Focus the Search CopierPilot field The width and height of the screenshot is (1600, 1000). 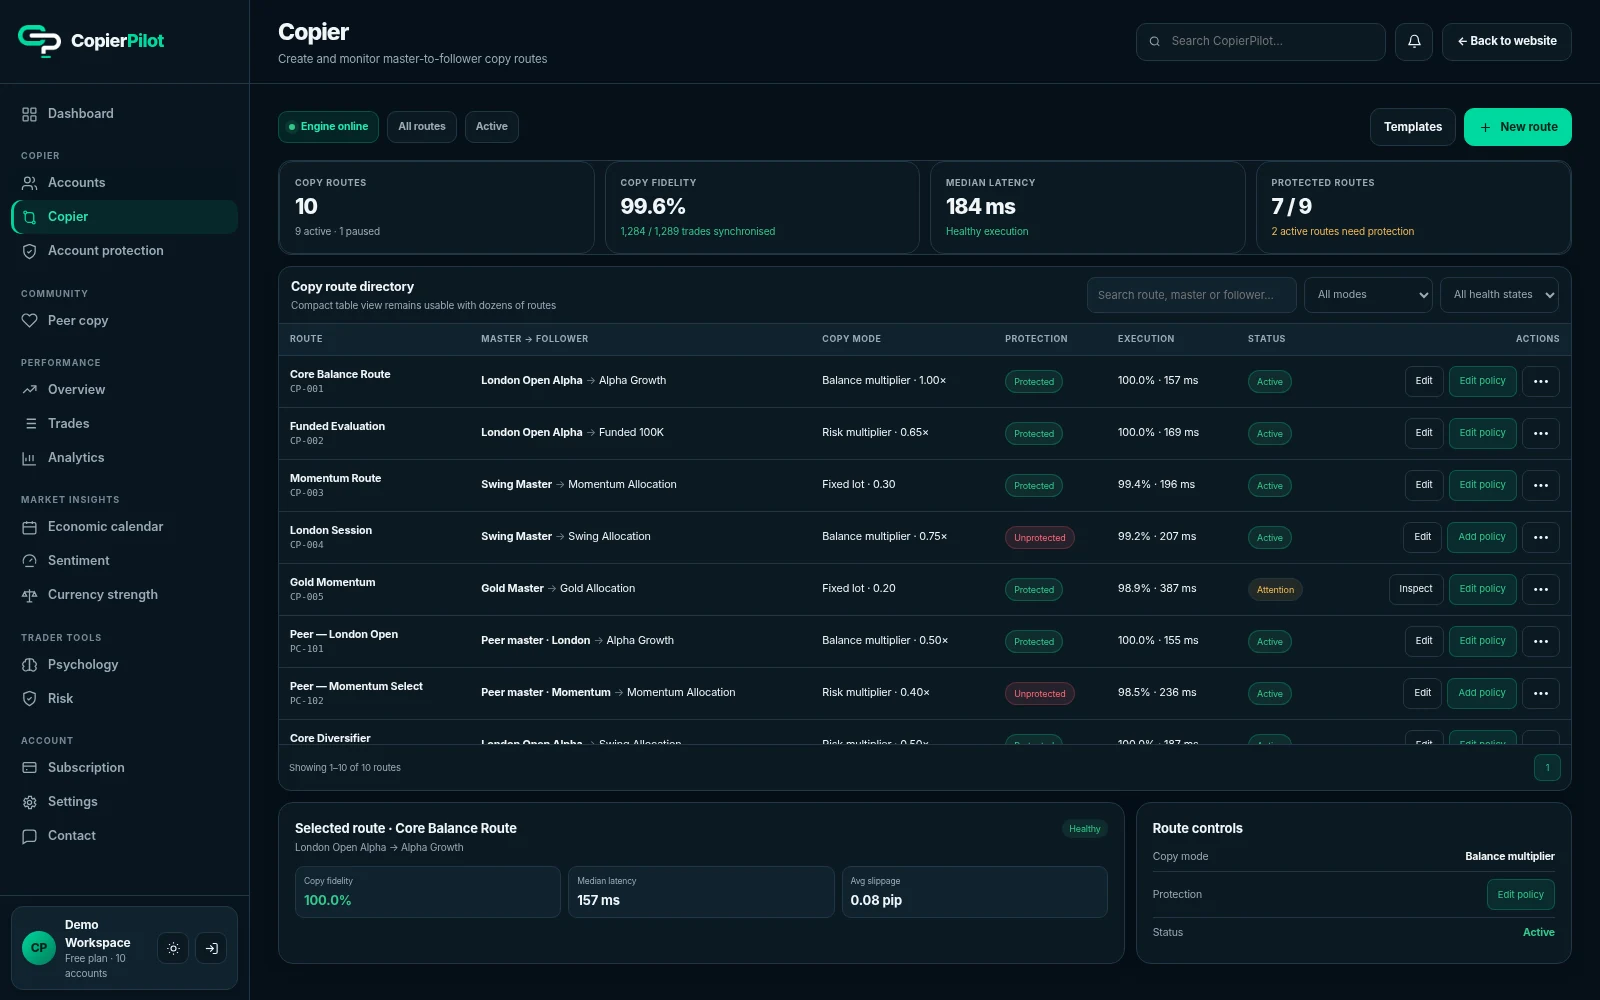pyautogui.click(x=1260, y=42)
